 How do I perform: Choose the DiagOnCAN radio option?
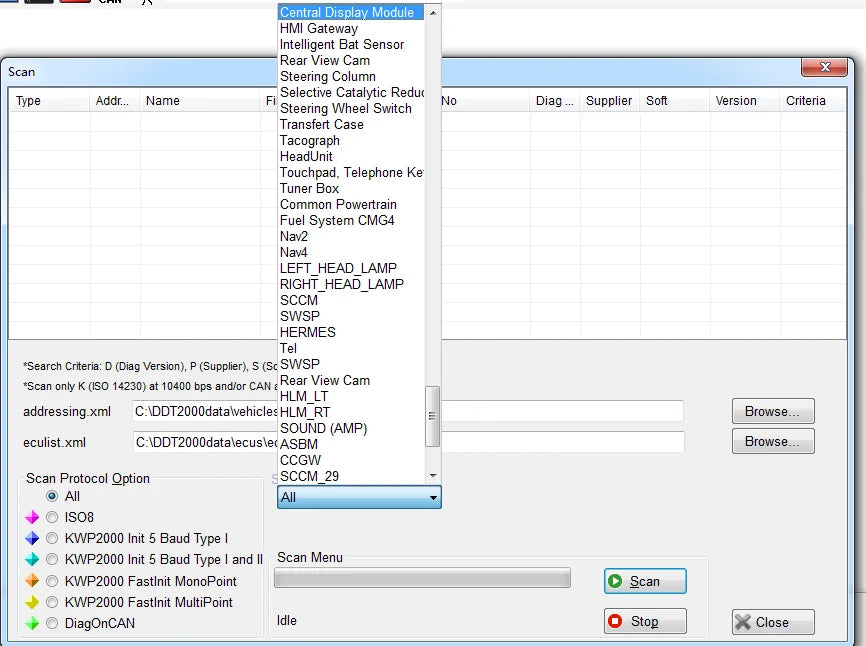tap(52, 623)
